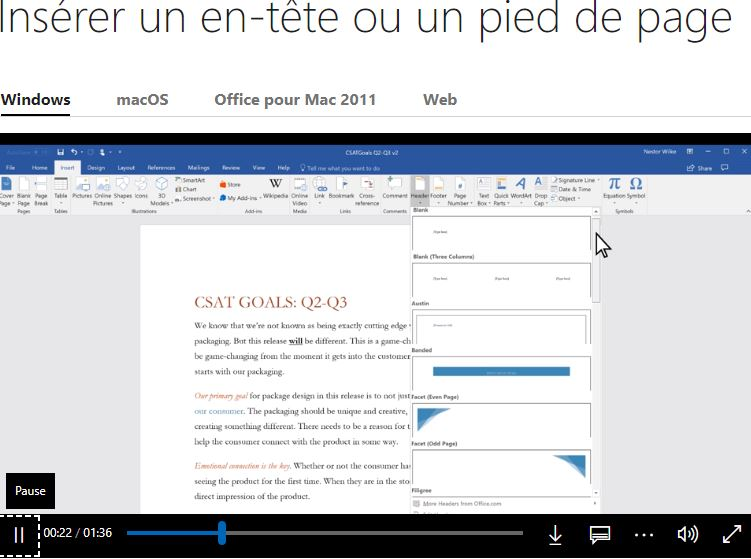The width and height of the screenshot is (751, 559).
Task: Click the Share button in Word
Action: 699,168
